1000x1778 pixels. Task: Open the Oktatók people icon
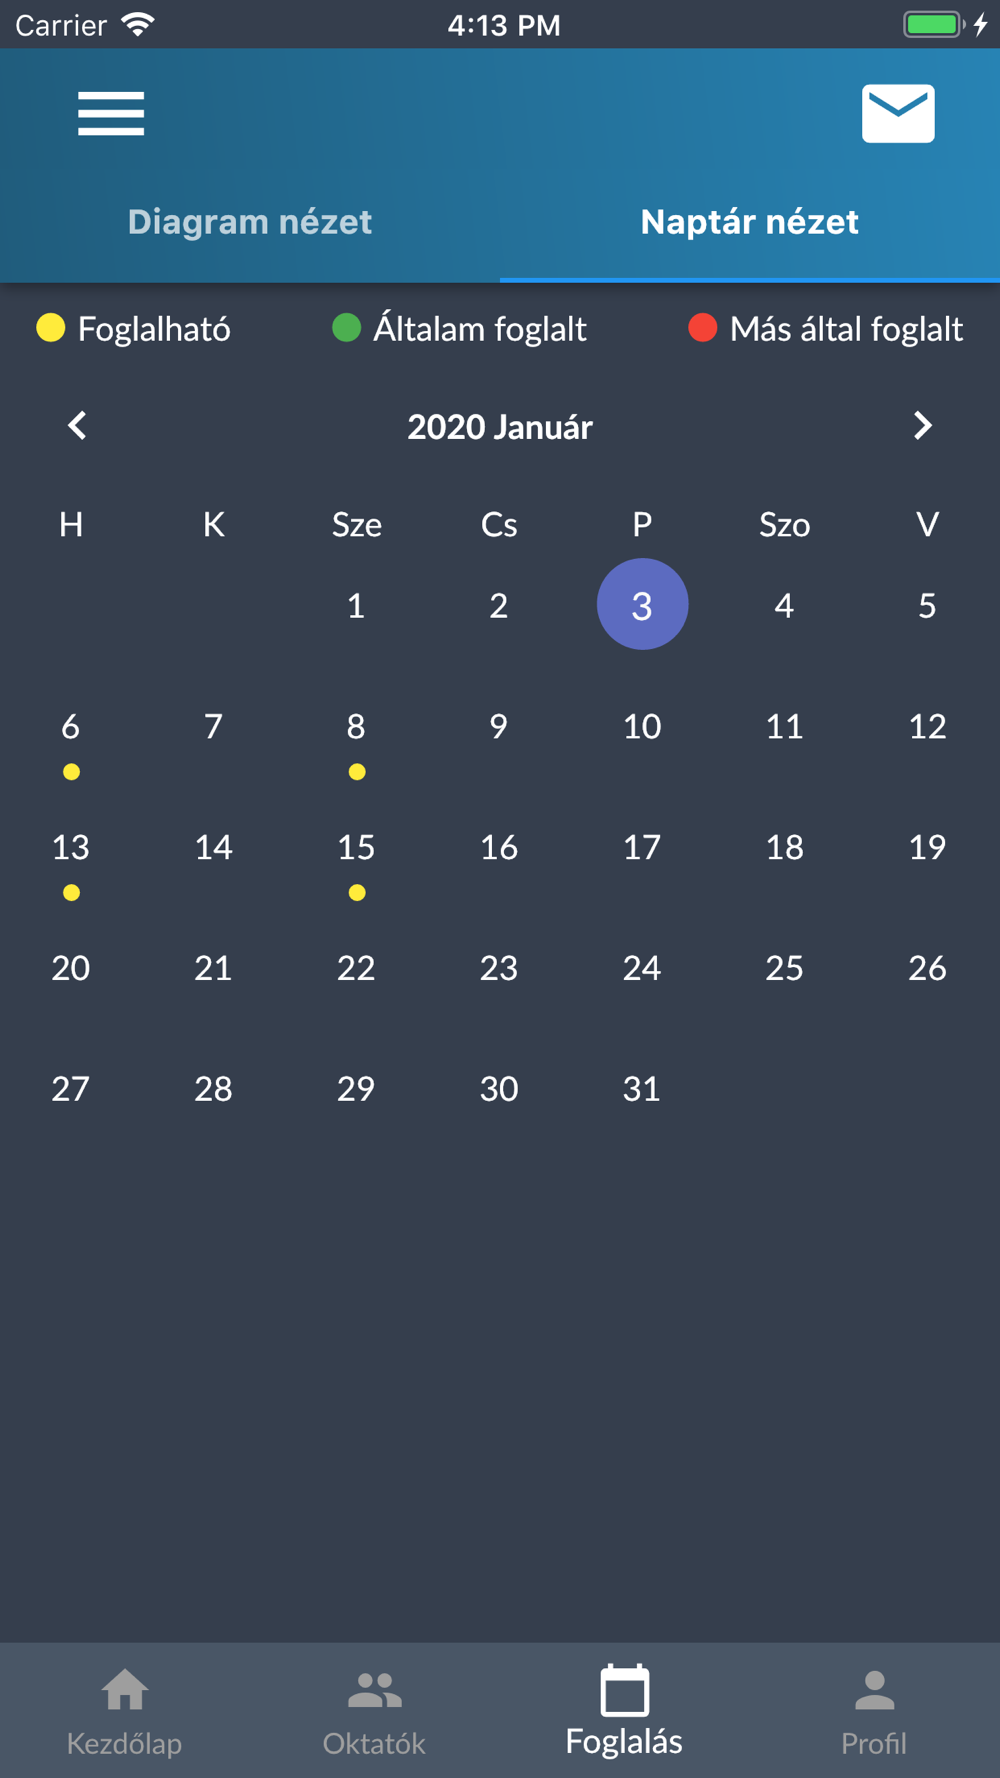[374, 1690]
